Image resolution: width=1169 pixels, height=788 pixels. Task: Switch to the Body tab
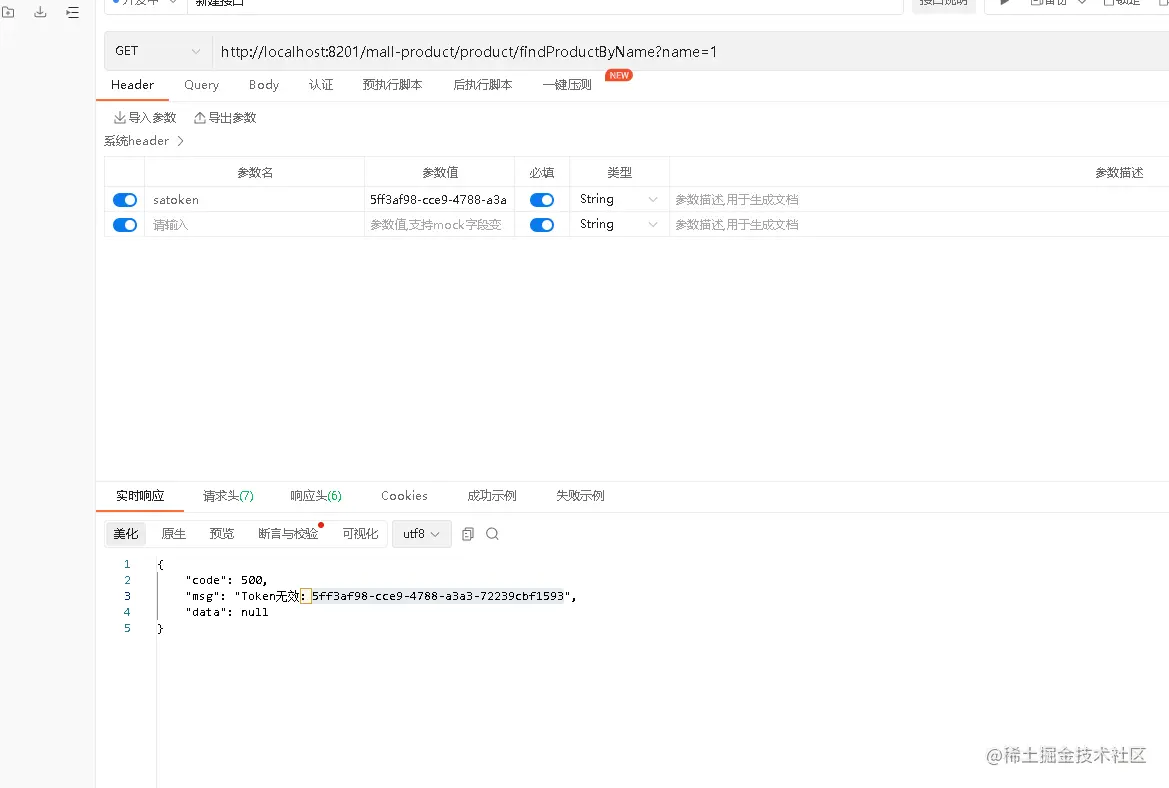[263, 85]
